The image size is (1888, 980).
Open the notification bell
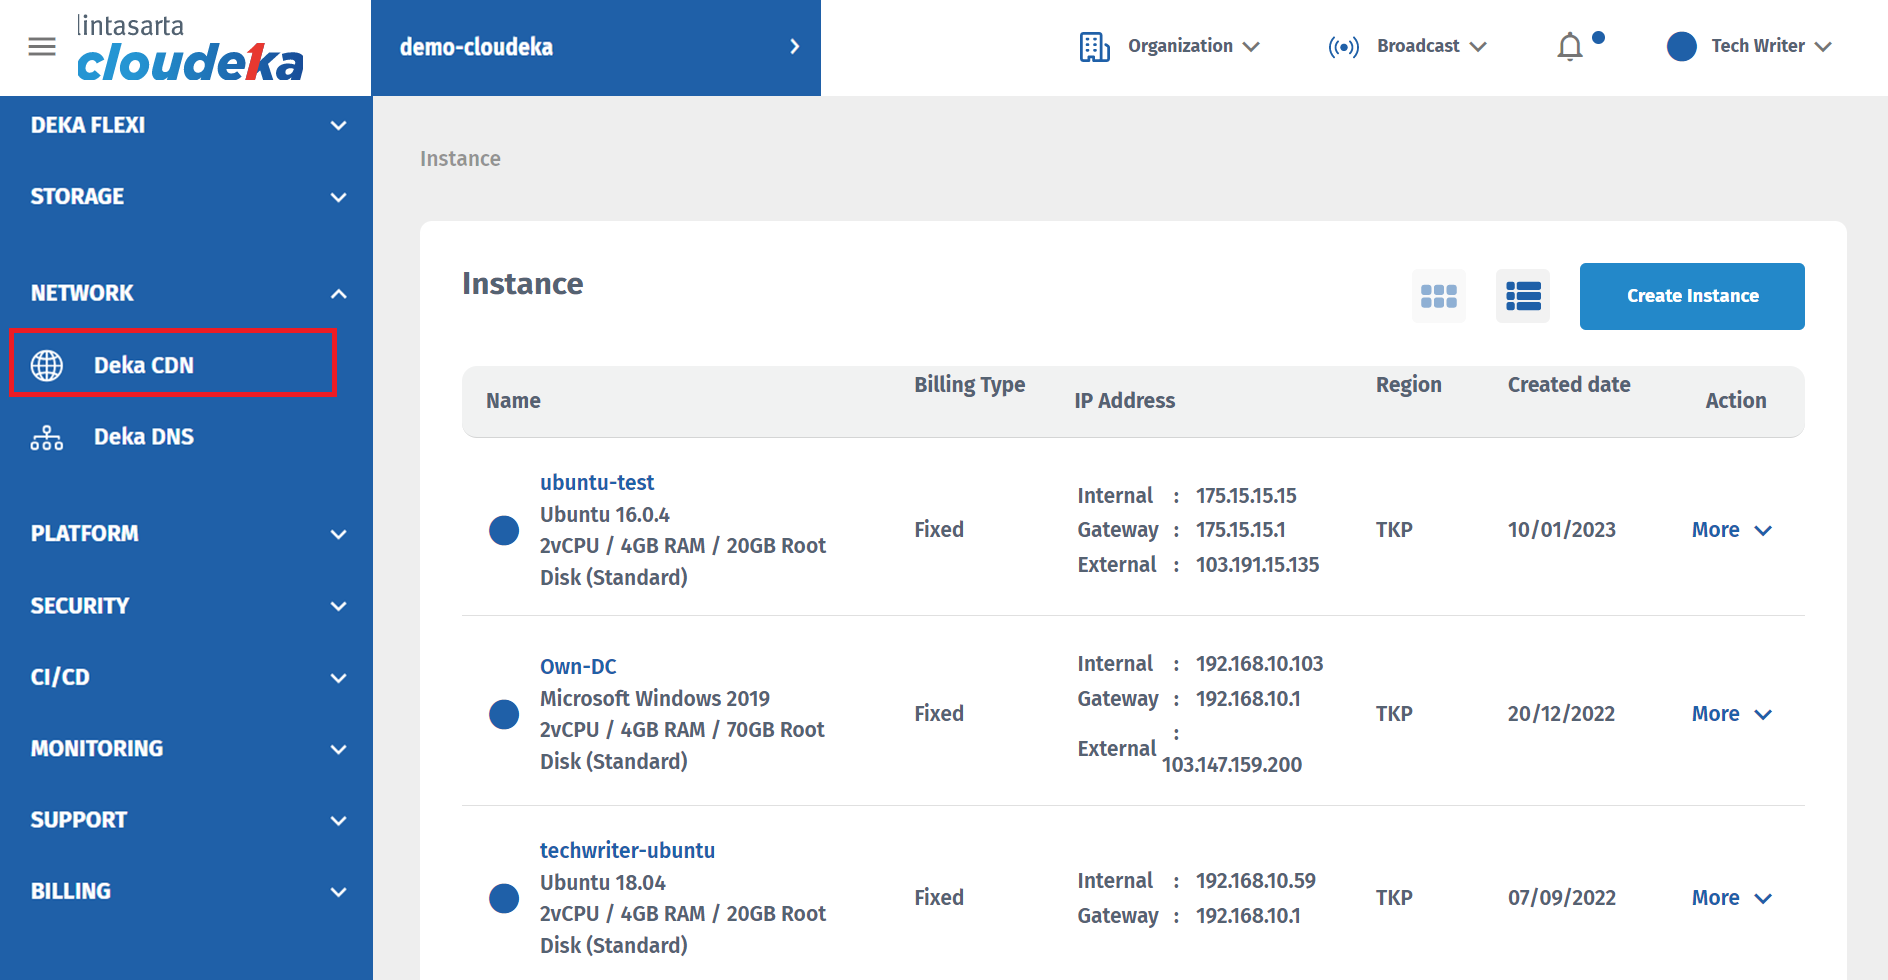pos(1569,47)
